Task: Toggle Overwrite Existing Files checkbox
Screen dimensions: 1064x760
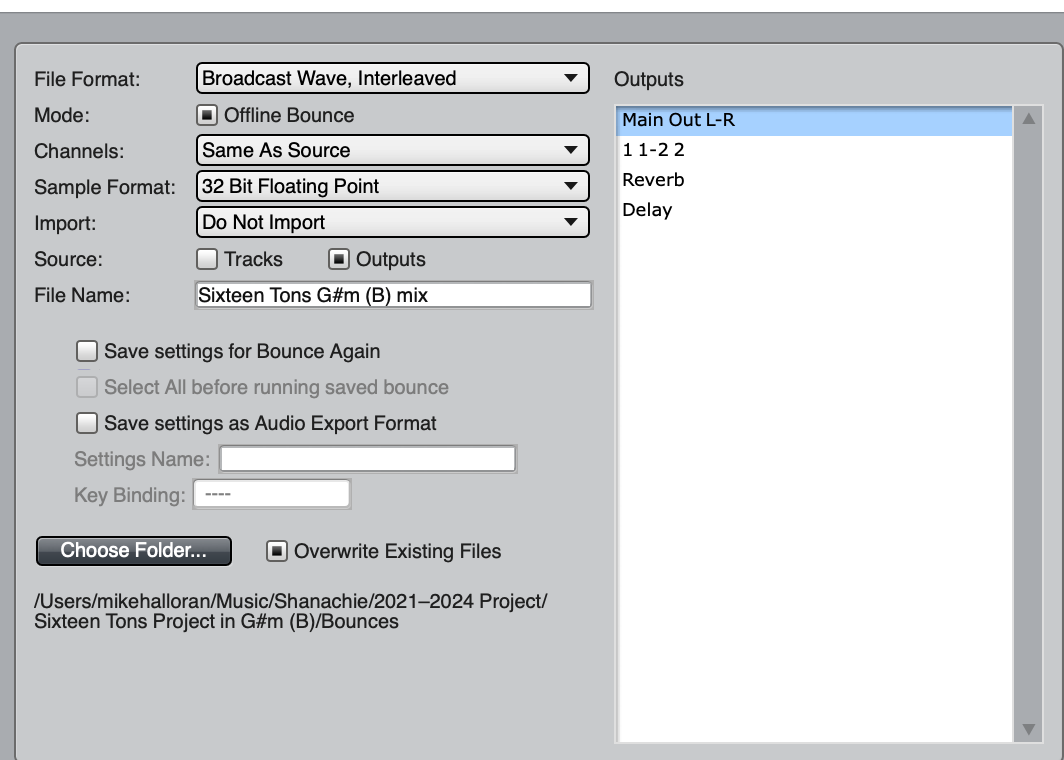Action: 277,551
